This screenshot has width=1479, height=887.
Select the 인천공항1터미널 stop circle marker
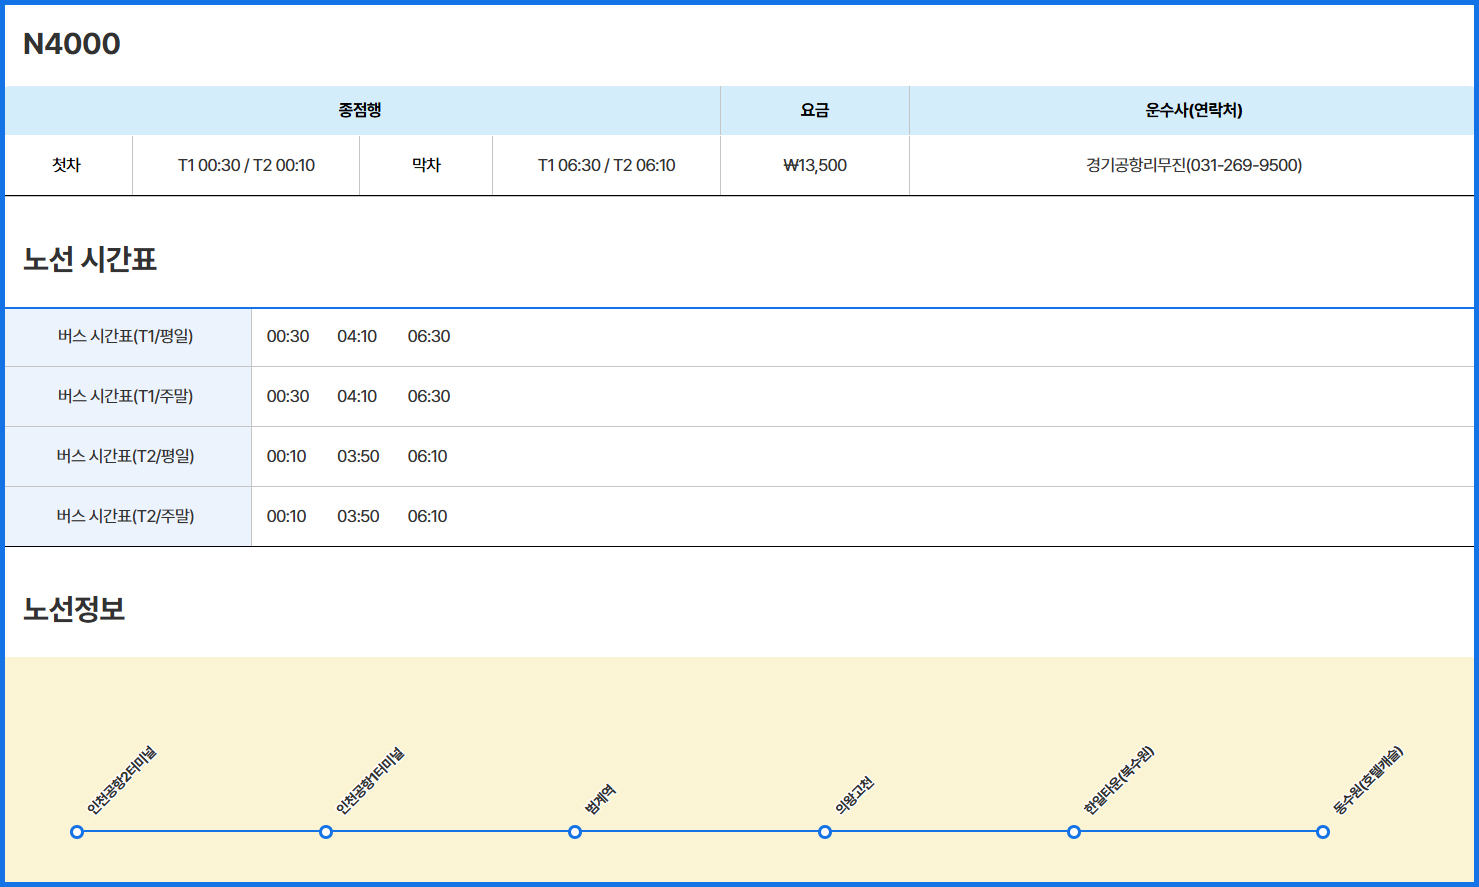(326, 832)
